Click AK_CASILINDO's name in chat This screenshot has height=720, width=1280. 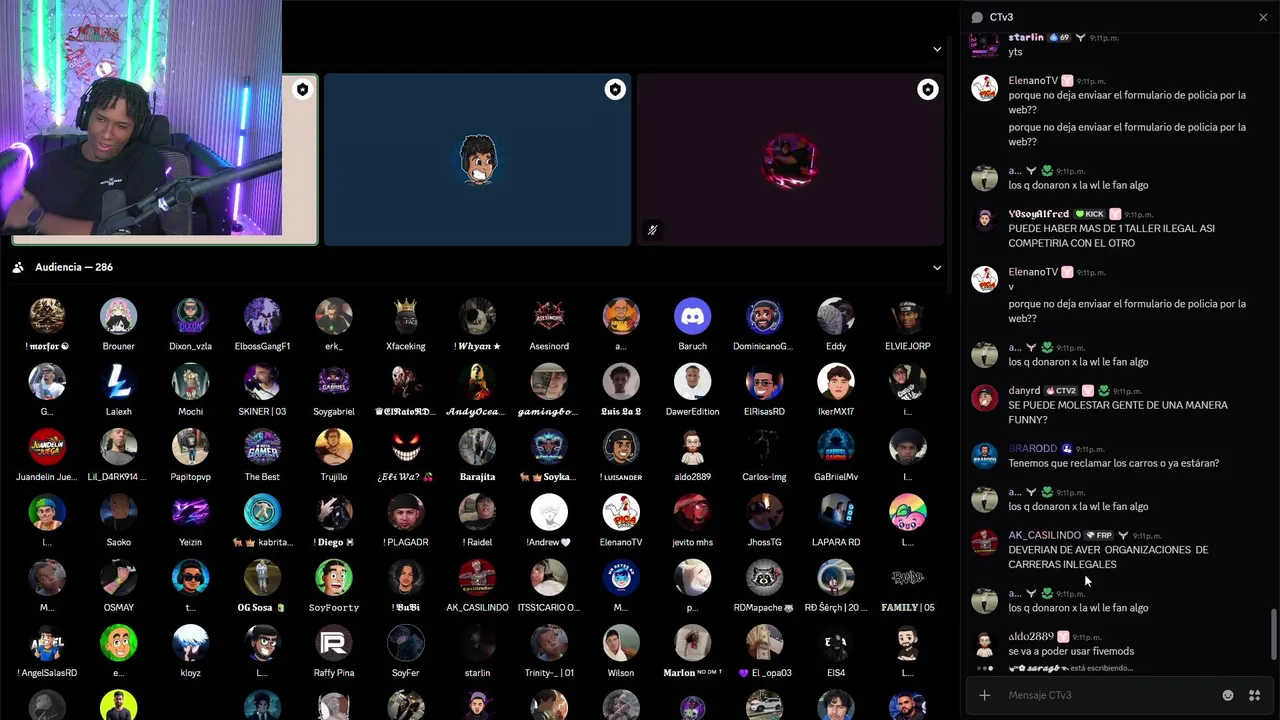1044,536
